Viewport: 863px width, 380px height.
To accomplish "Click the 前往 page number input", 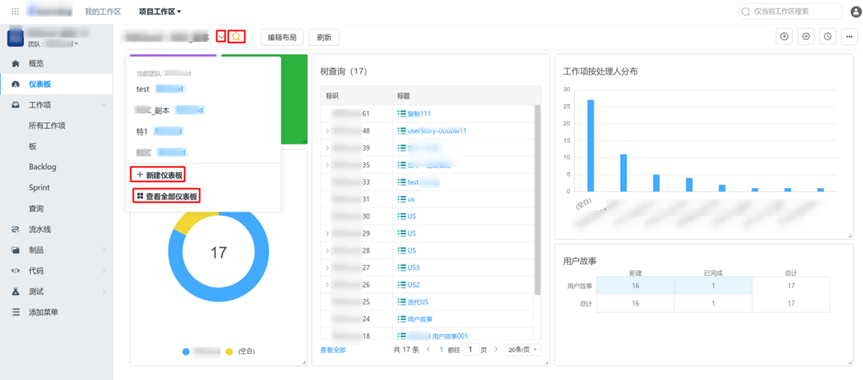I will click(x=471, y=349).
